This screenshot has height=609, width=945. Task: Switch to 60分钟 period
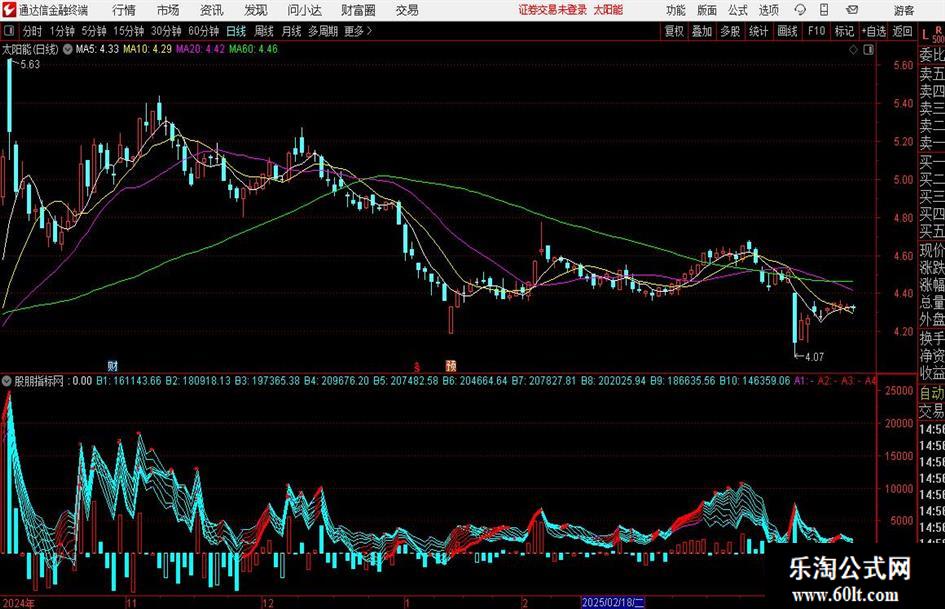[203, 31]
